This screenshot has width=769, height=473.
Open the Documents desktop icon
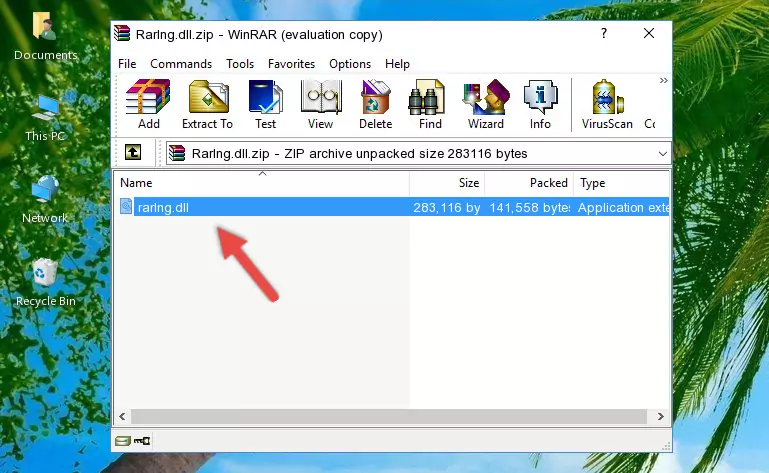tap(45, 36)
